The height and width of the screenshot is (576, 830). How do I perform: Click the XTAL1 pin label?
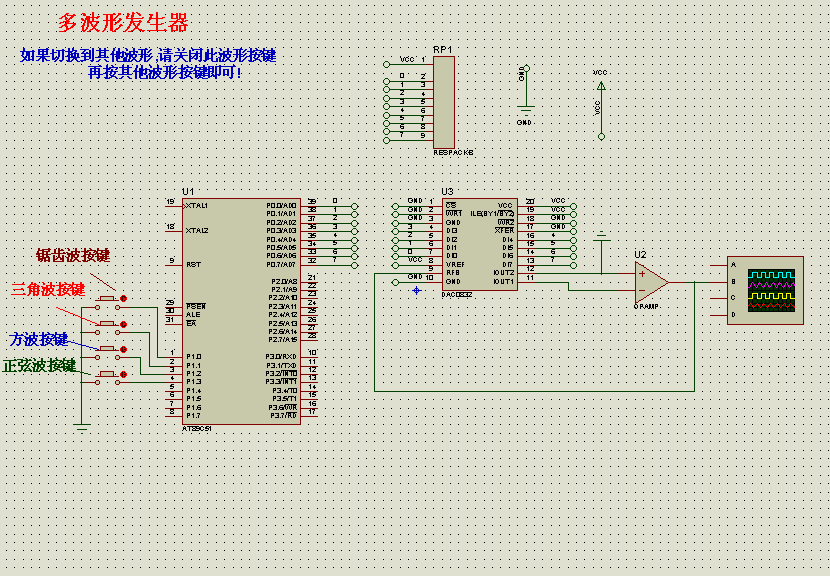tap(196, 205)
